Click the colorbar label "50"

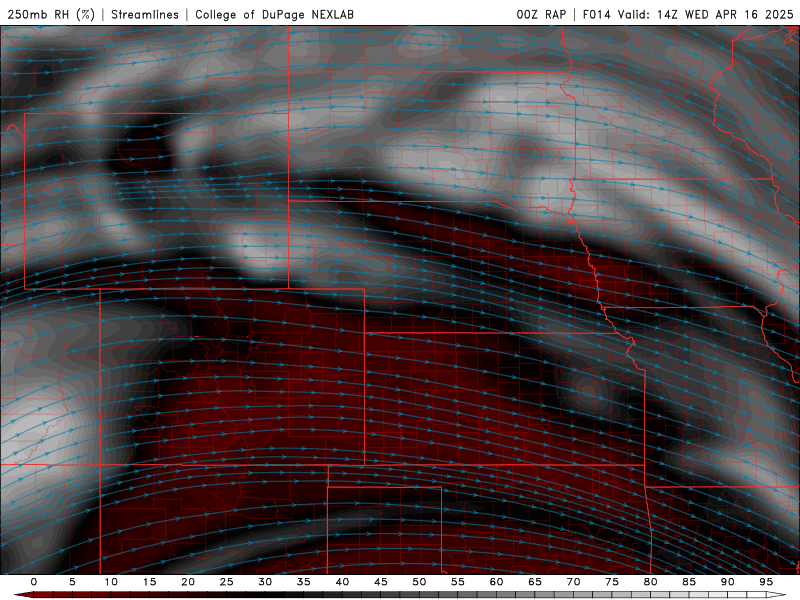[x=419, y=582]
